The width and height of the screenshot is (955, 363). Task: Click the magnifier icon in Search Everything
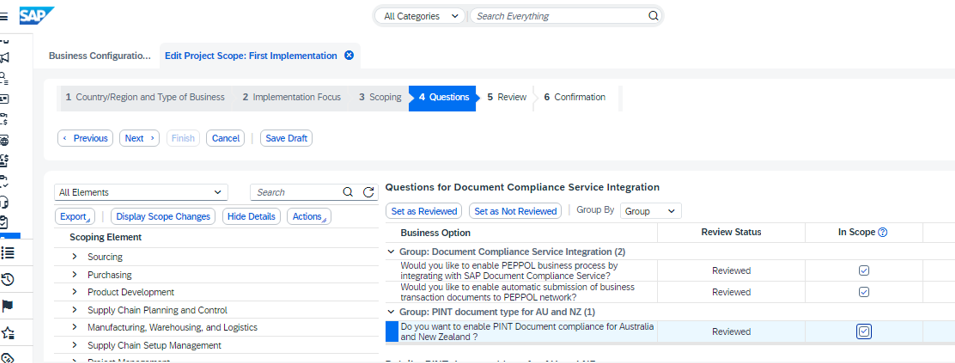[653, 16]
